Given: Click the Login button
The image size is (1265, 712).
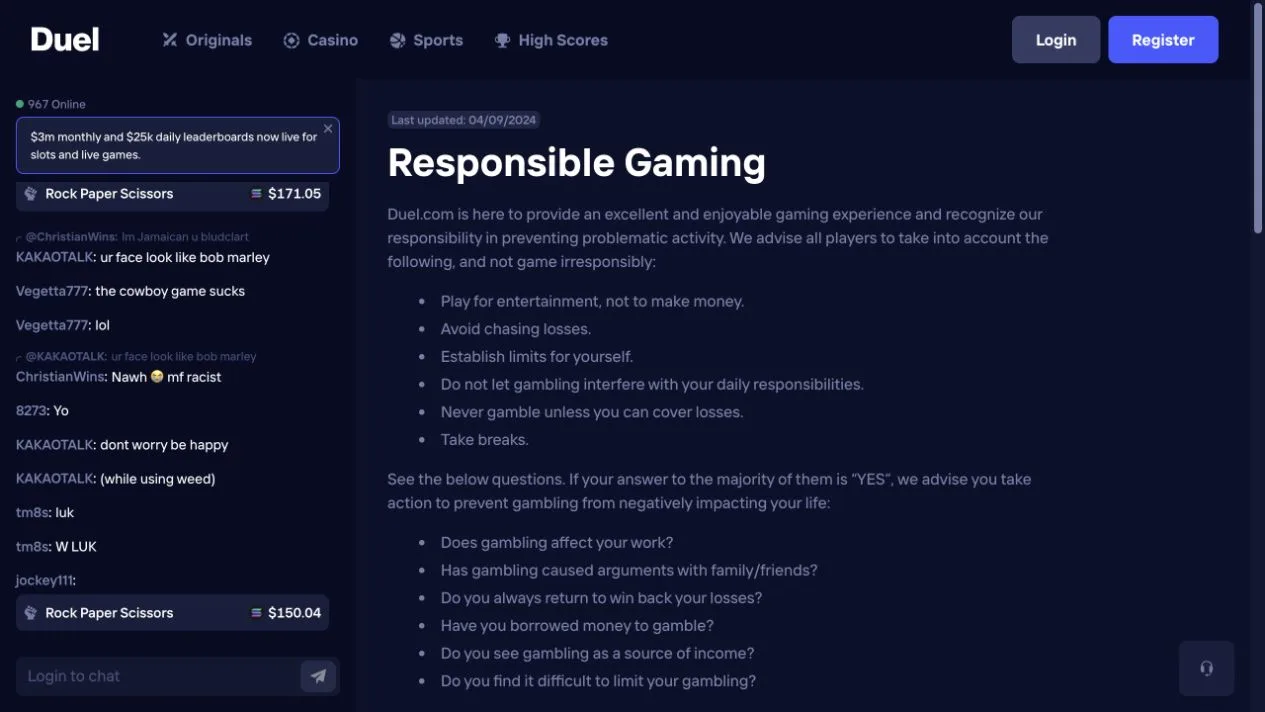Looking at the screenshot, I should [x=1056, y=40].
